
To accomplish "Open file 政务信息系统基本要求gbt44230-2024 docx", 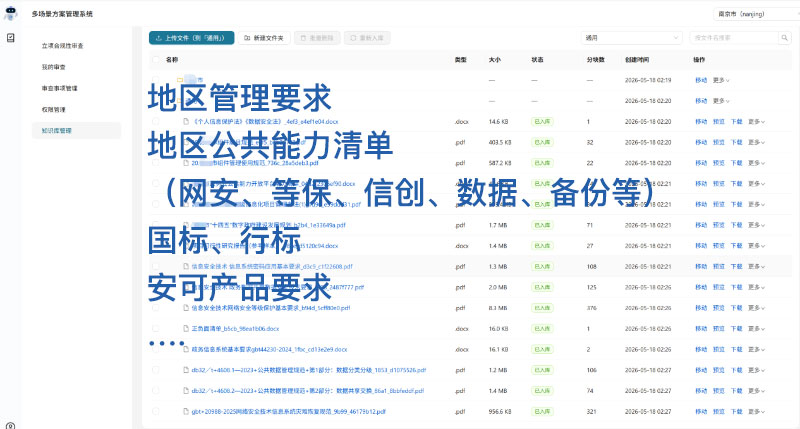I will 269,349.
